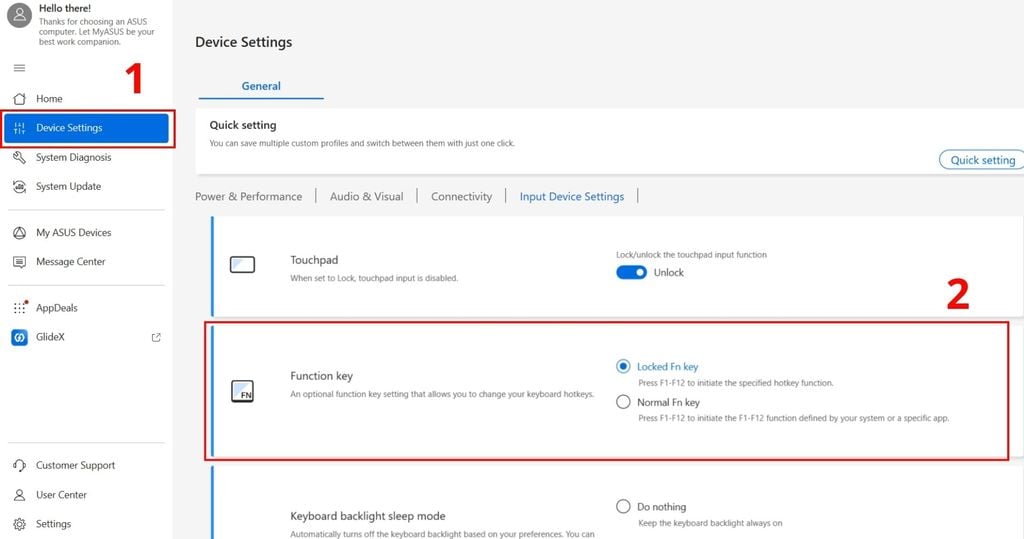The width and height of the screenshot is (1024, 539).
Task: Collapse the sidebar with hamburger menu icon
Action: point(19,68)
